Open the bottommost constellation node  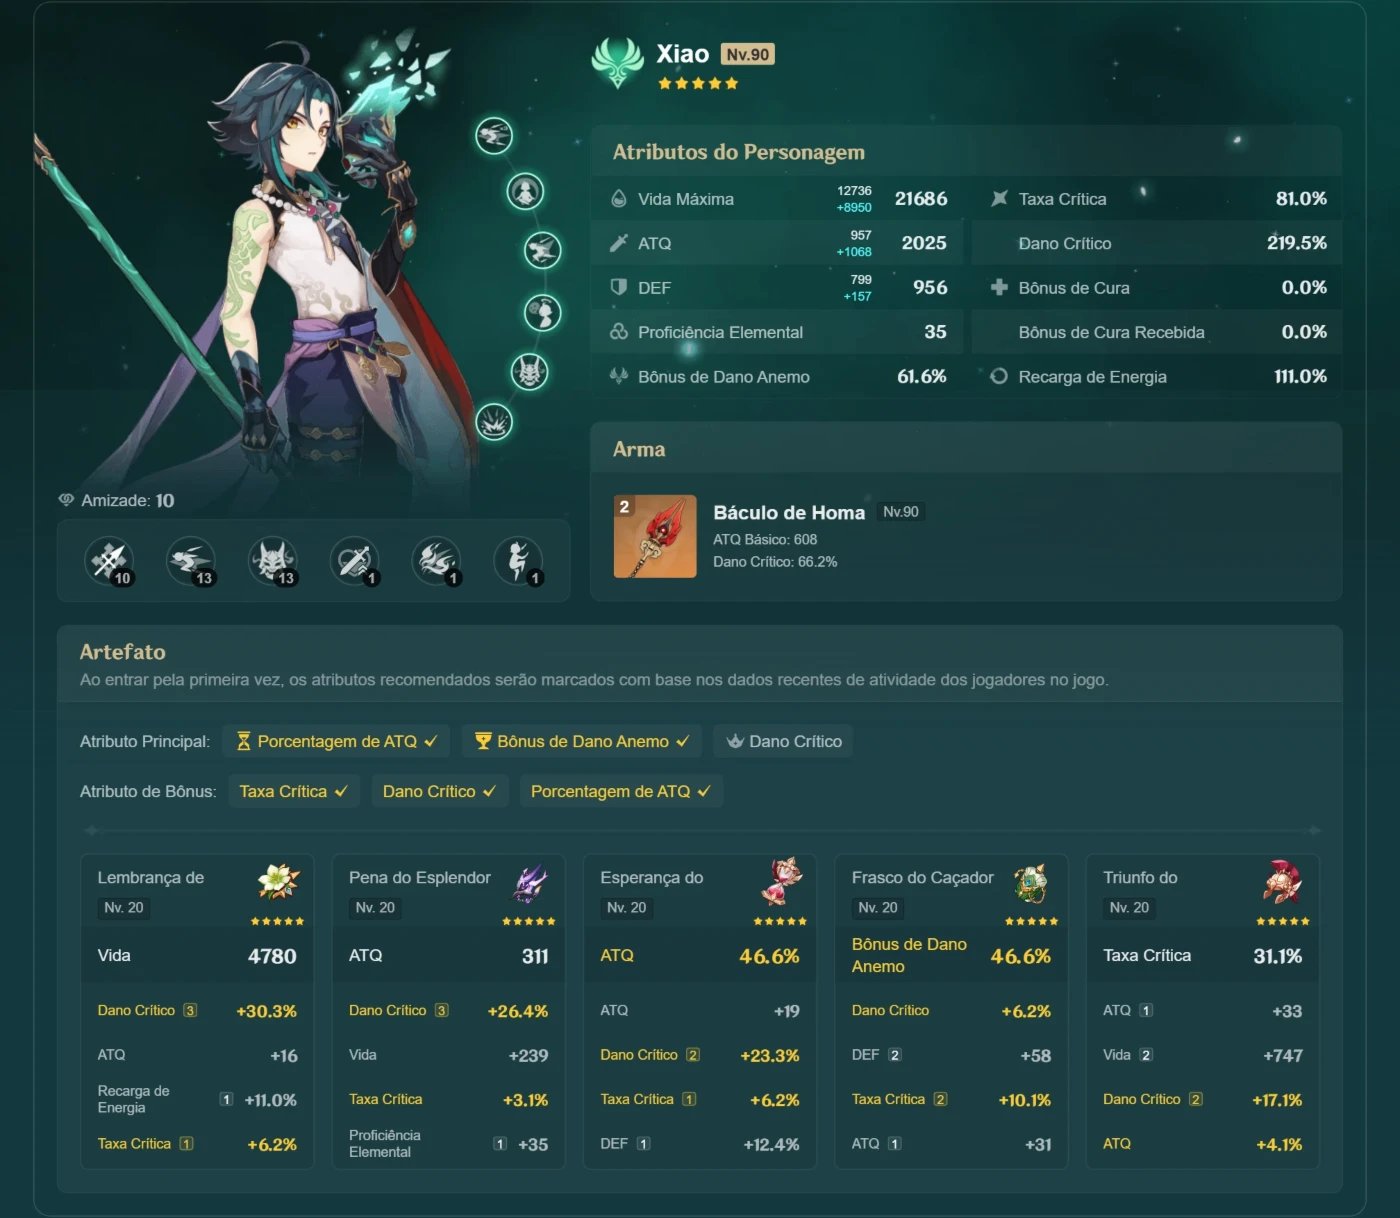tap(493, 422)
